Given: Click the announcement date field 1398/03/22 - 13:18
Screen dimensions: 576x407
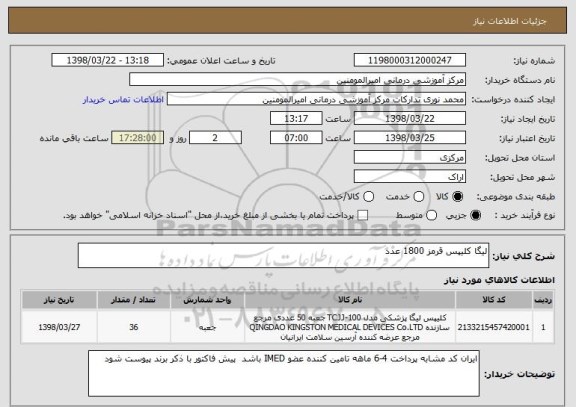Looking at the screenshot, I should 108,60.
